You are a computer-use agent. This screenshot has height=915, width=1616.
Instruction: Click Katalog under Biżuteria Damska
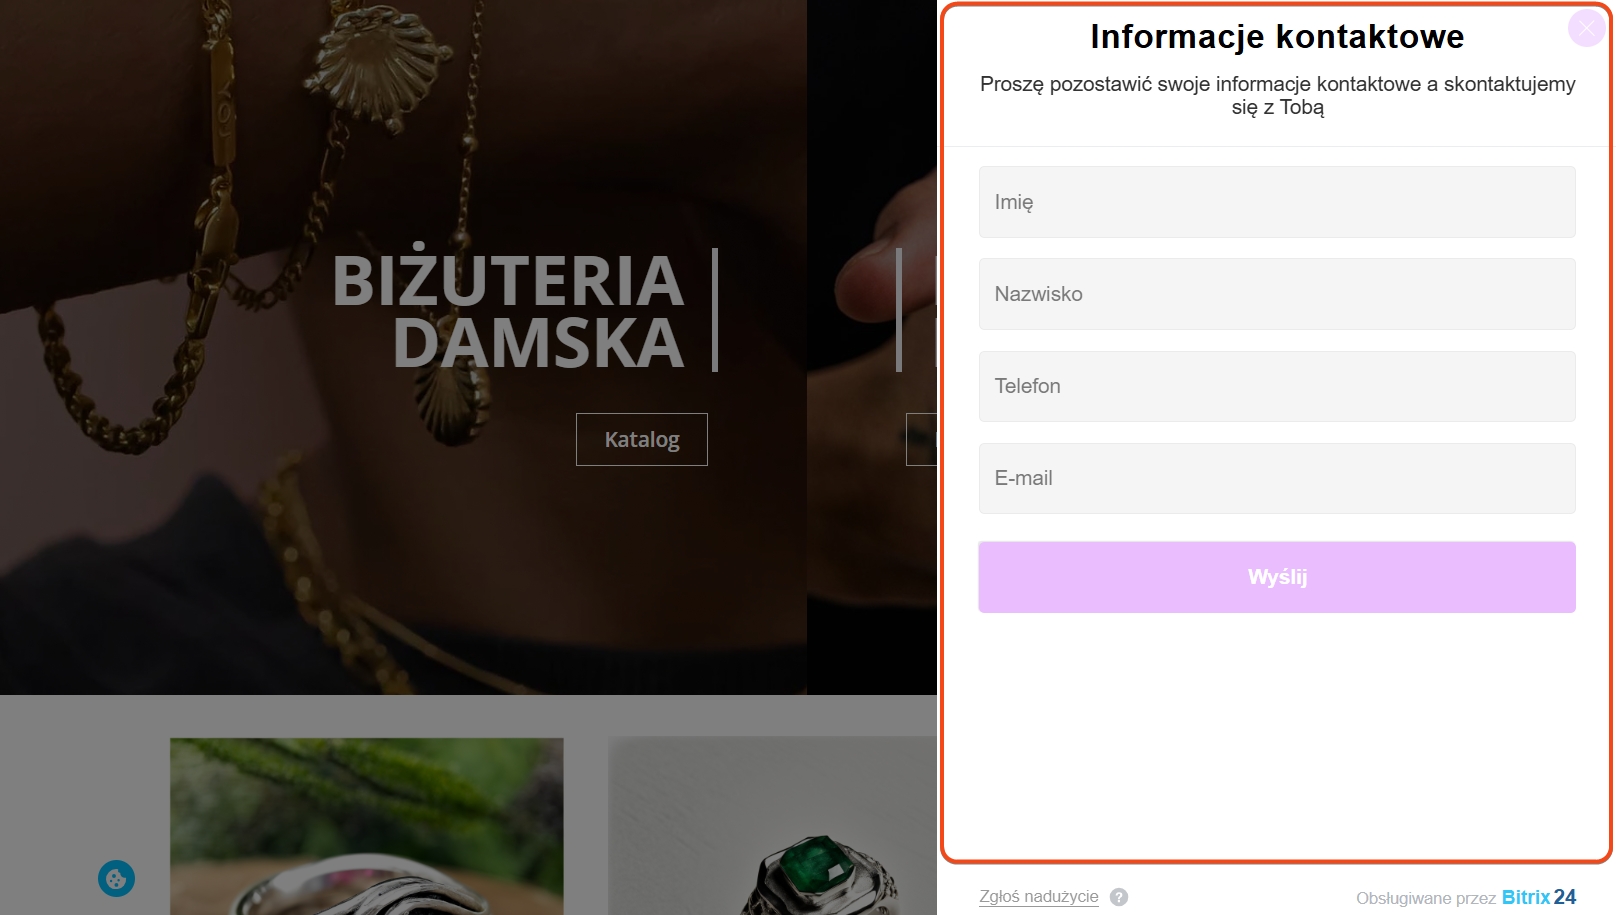coord(642,439)
